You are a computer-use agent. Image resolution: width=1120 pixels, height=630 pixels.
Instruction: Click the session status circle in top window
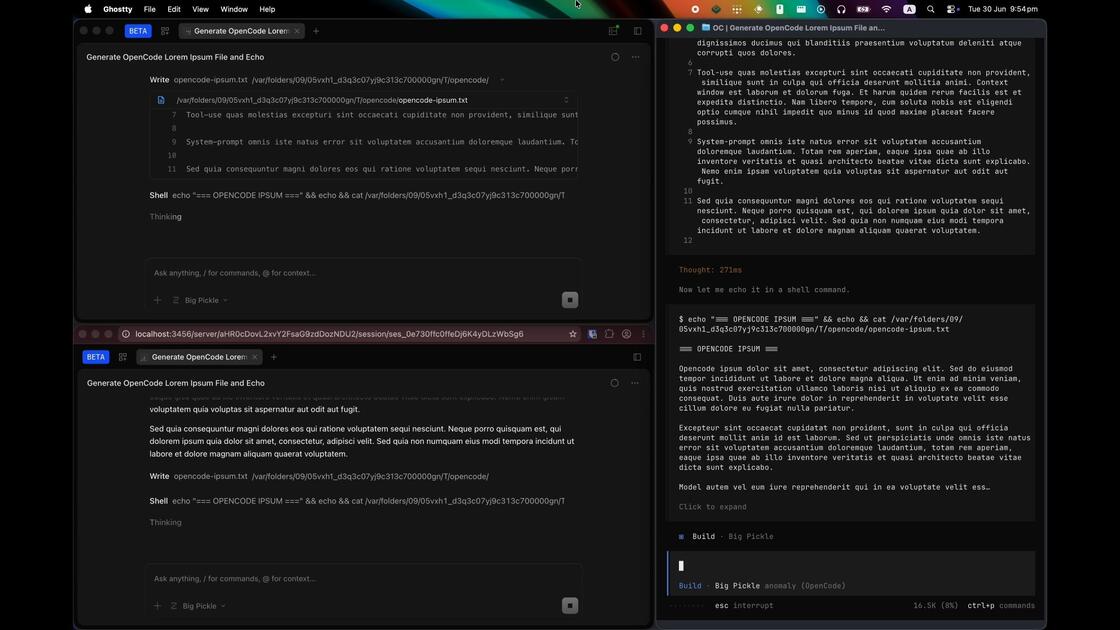point(615,57)
